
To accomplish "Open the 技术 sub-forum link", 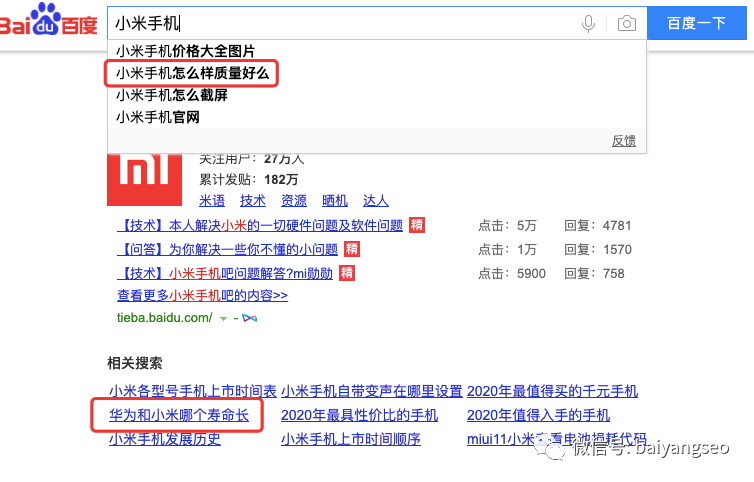I will [x=253, y=201].
